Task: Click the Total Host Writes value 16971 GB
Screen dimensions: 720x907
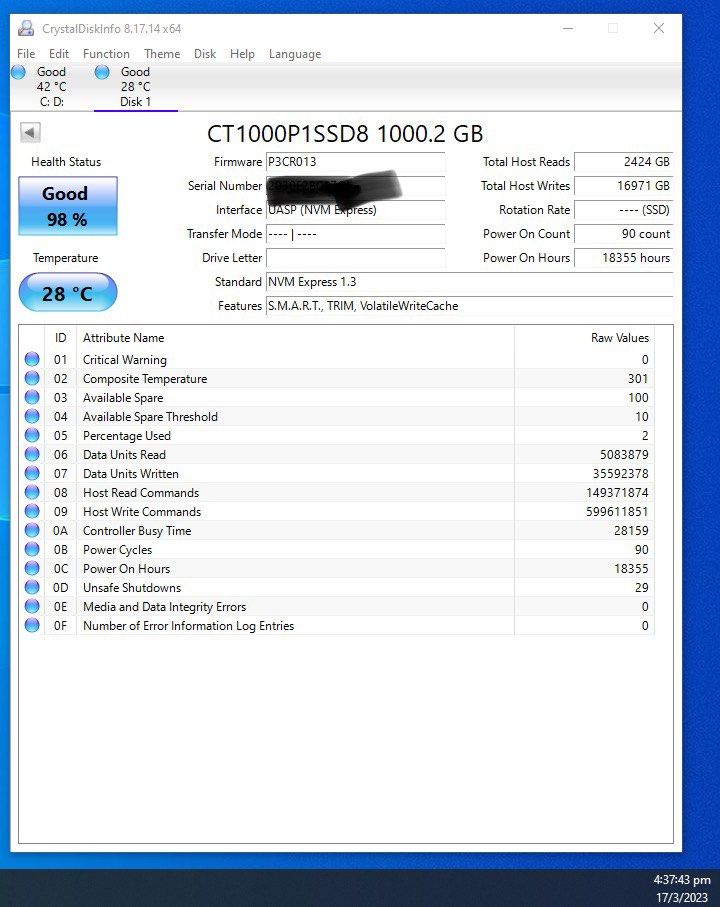Action: 623,186
